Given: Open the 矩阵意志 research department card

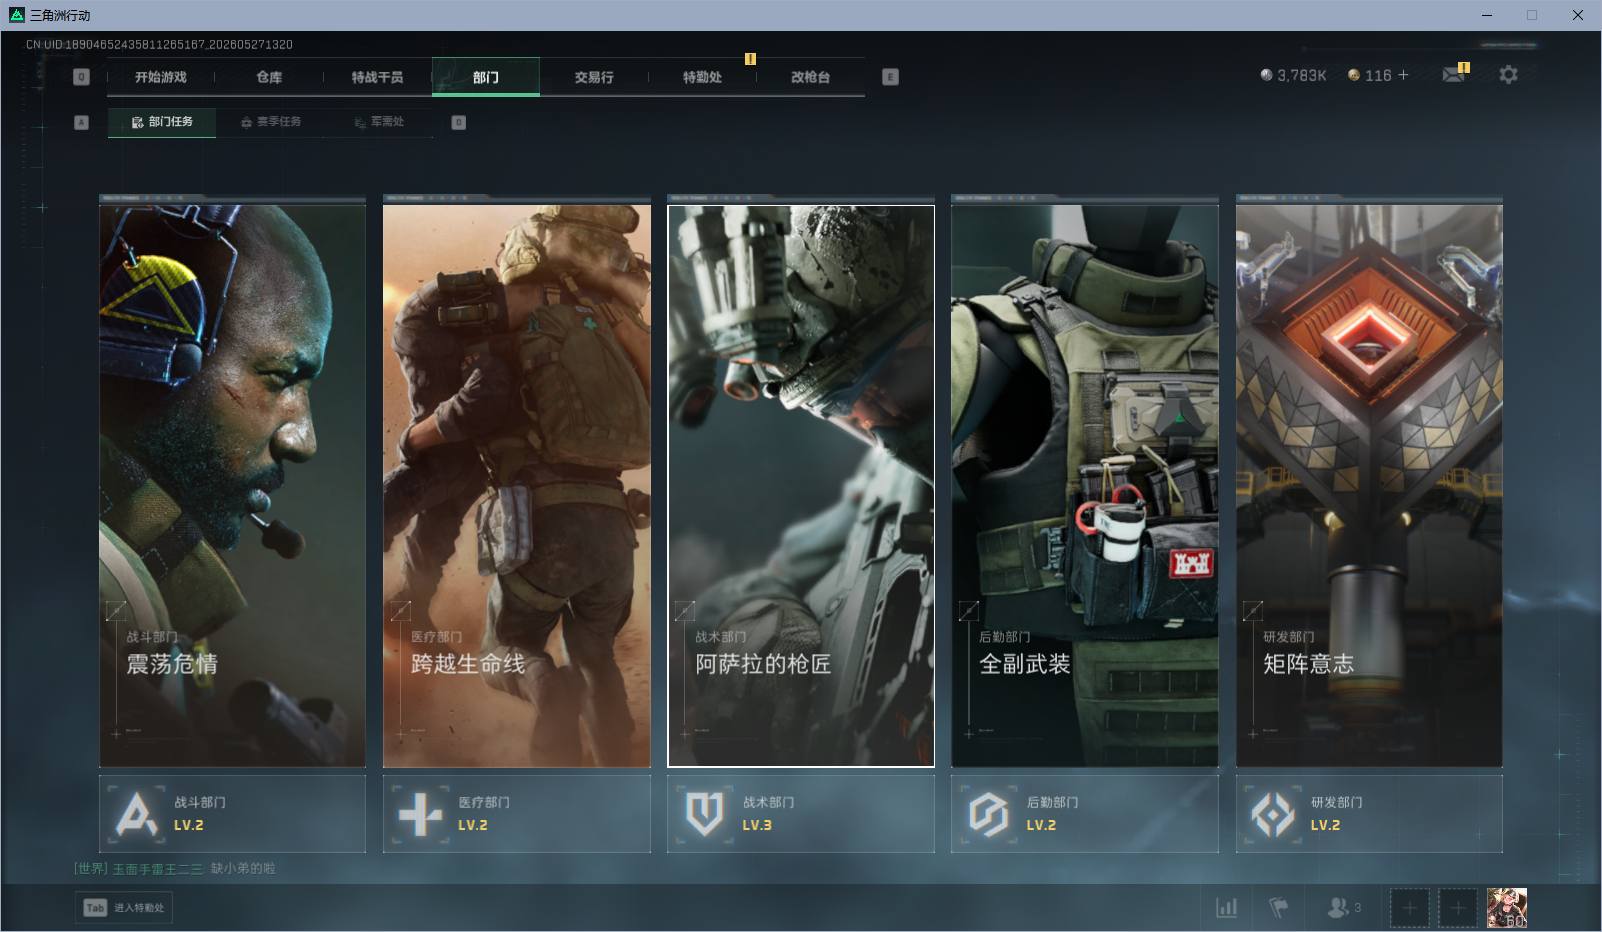Looking at the screenshot, I should pyautogui.click(x=1369, y=486).
